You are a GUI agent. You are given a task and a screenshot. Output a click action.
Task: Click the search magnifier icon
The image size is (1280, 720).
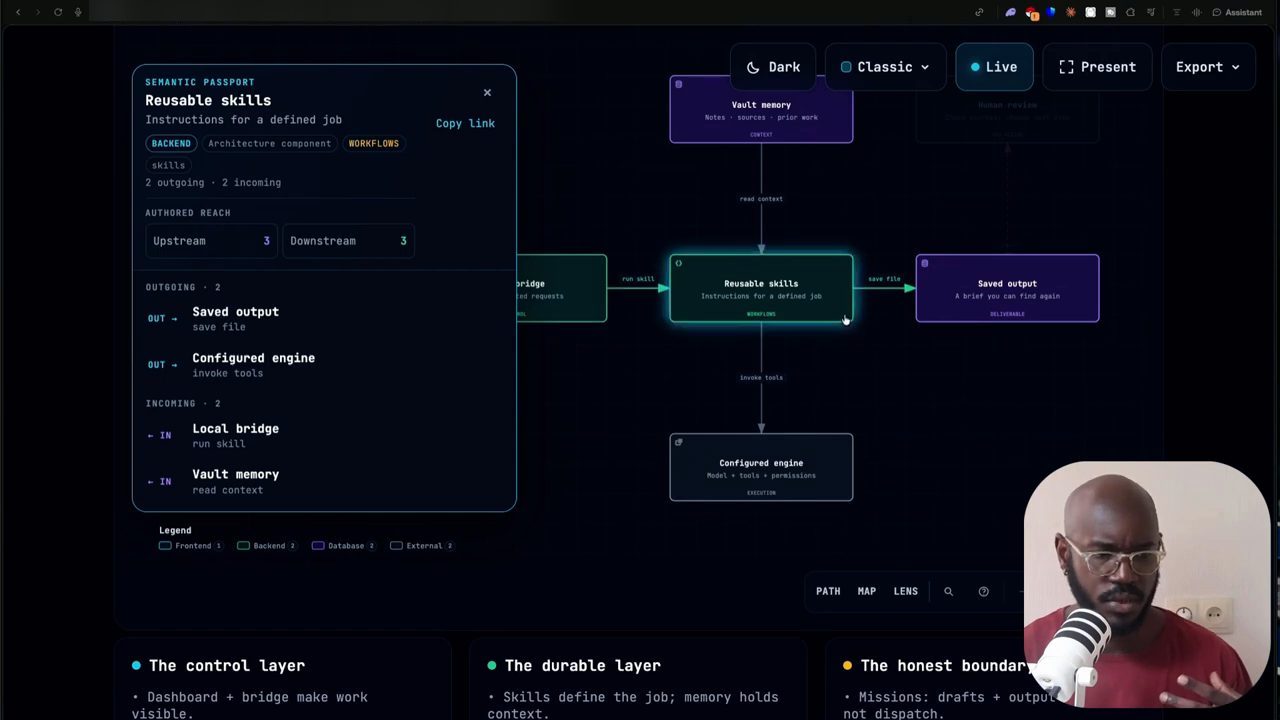click(949, 591)
